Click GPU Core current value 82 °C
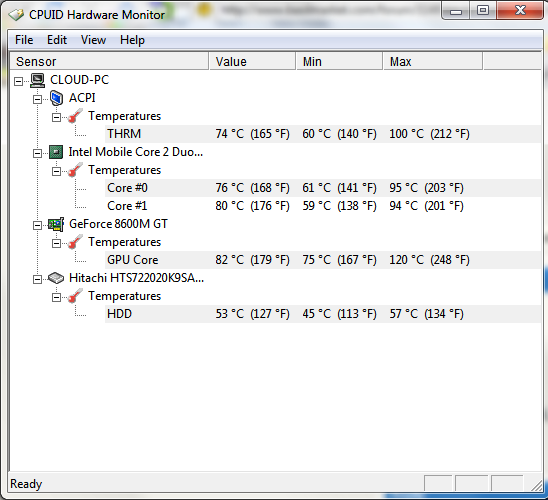548x500 pixels. pyautogui.click(x=252, y=260)
